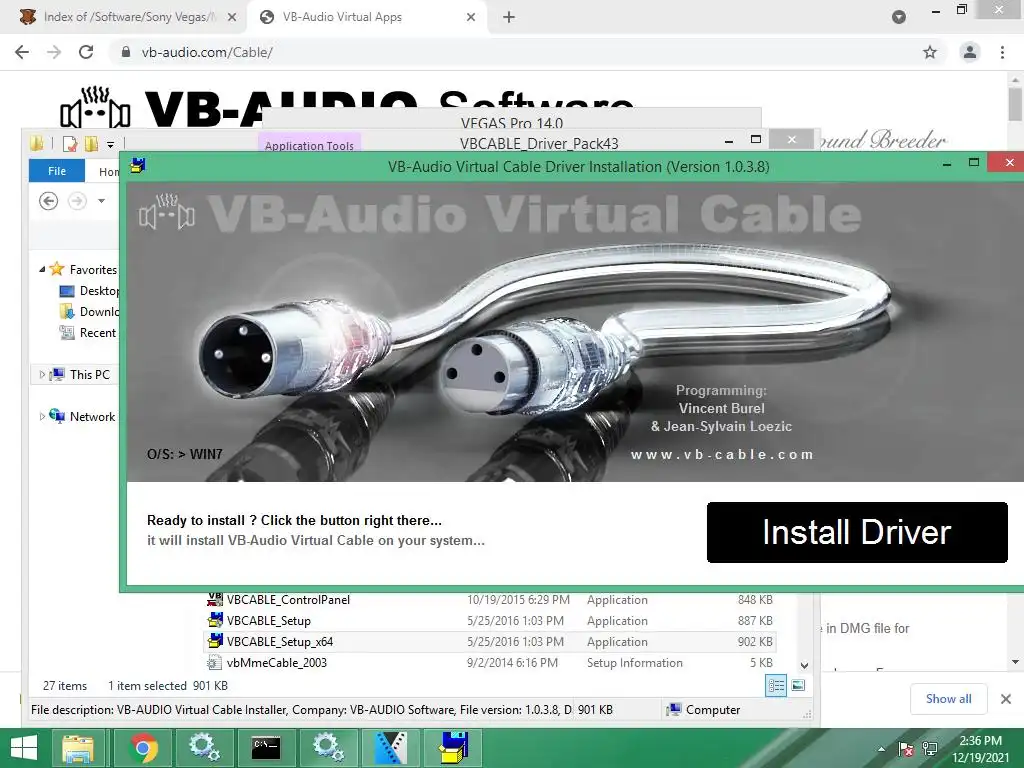Open Explorer's recent locations dropdown arrow
1024x768 pixels.
pyautogui.click(x=101, y=200)
